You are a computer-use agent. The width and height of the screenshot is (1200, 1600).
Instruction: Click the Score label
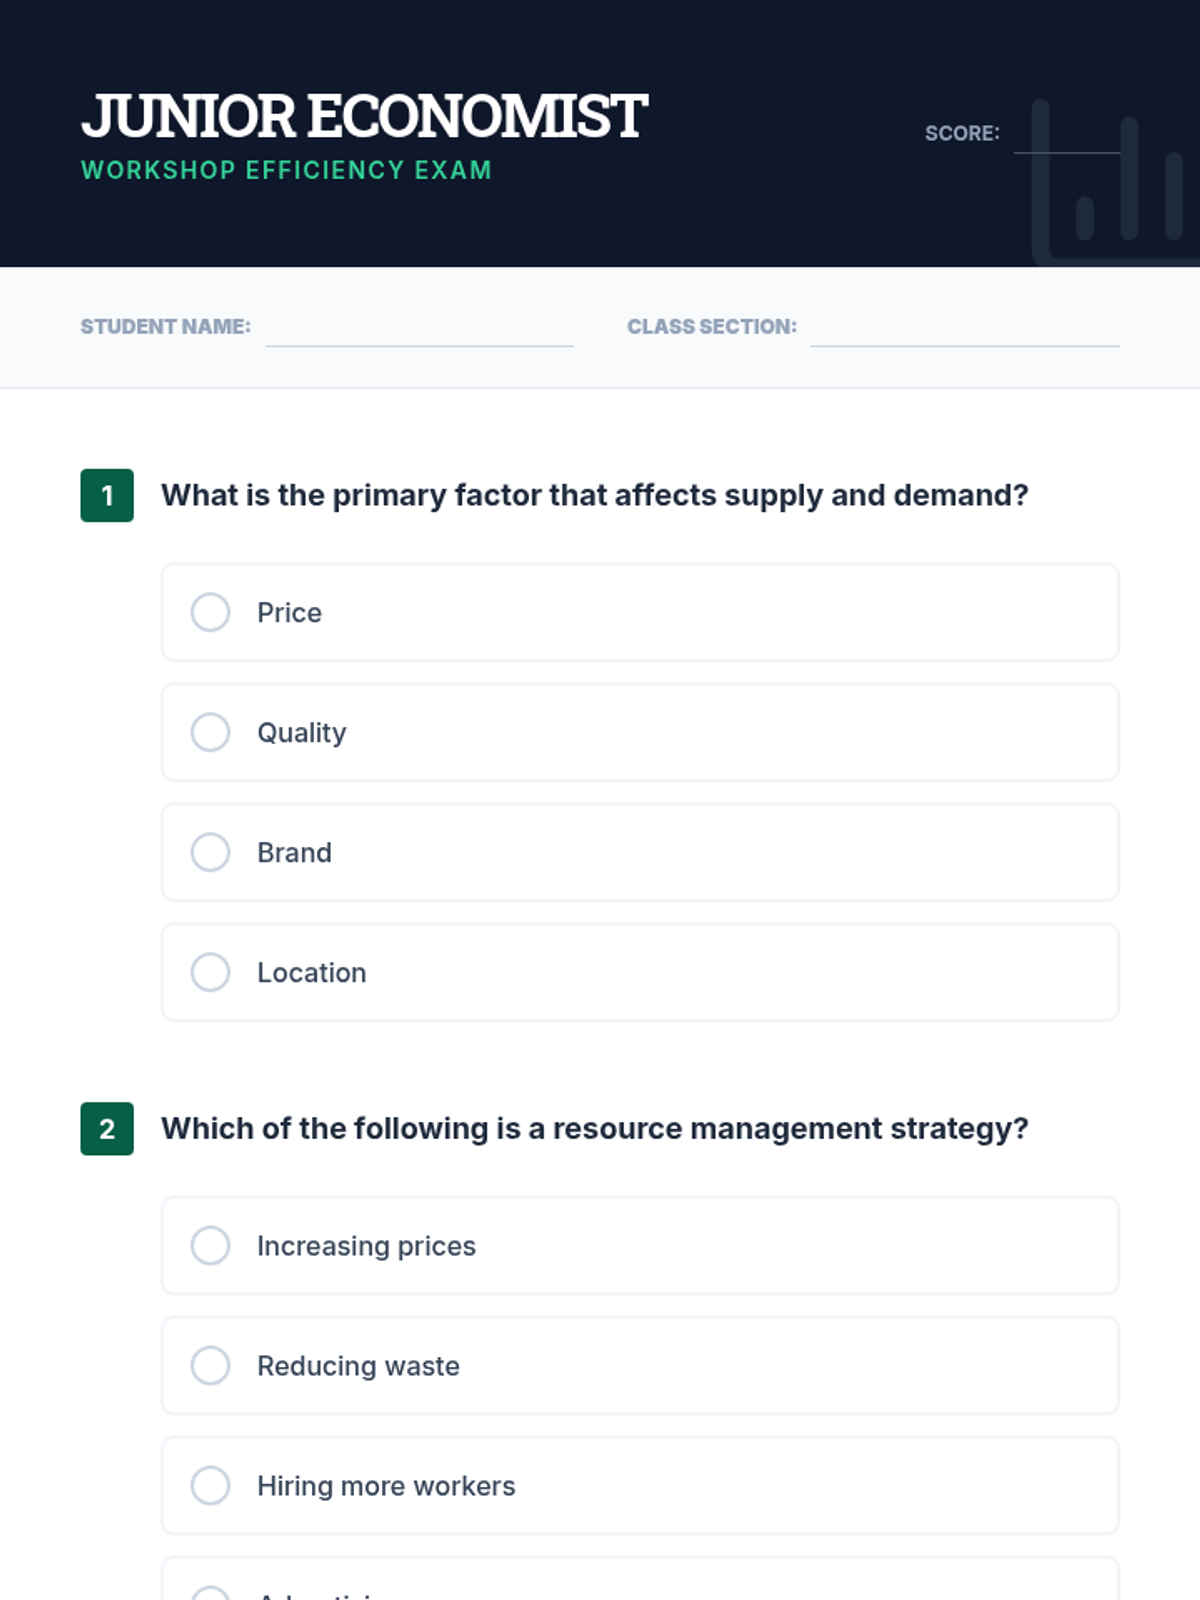tap(961, 134)
